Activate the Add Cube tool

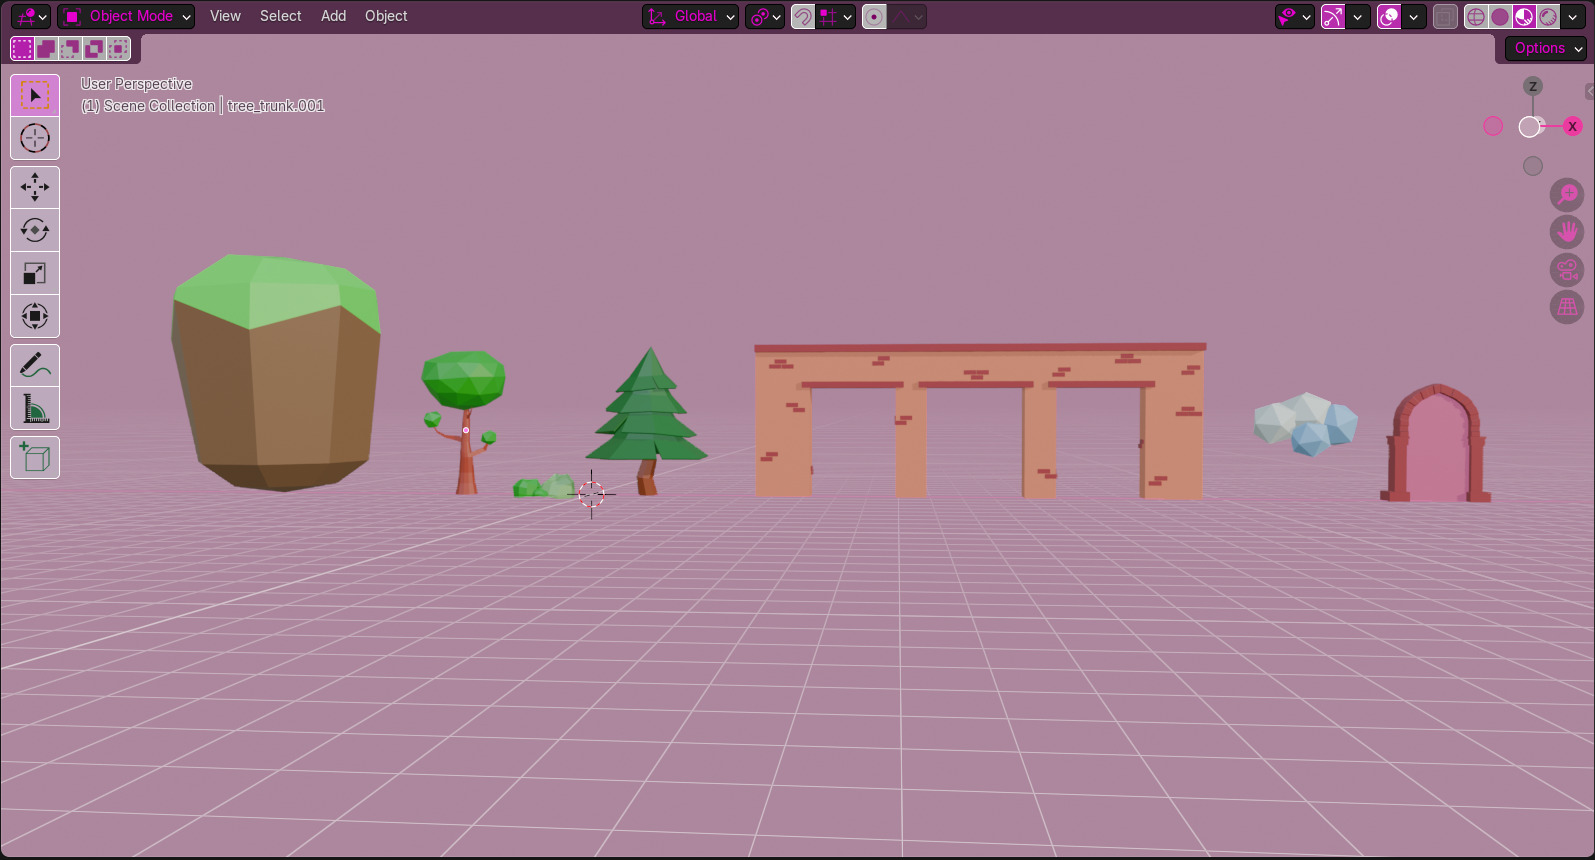[35, 457]
